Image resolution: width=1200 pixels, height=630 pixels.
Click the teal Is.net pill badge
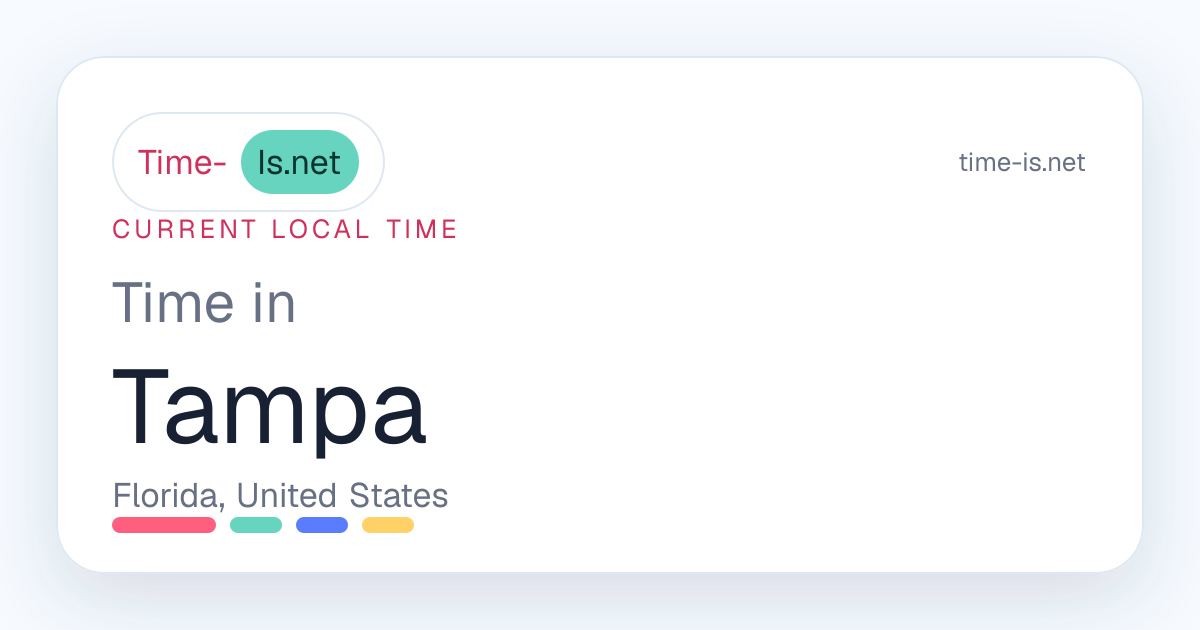pos(300,162)
